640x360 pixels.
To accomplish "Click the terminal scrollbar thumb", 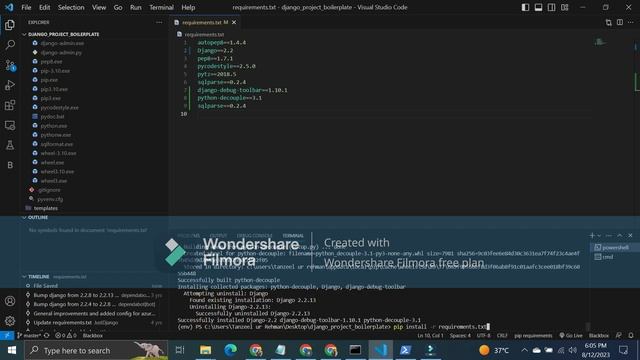I will coord(588,327).
